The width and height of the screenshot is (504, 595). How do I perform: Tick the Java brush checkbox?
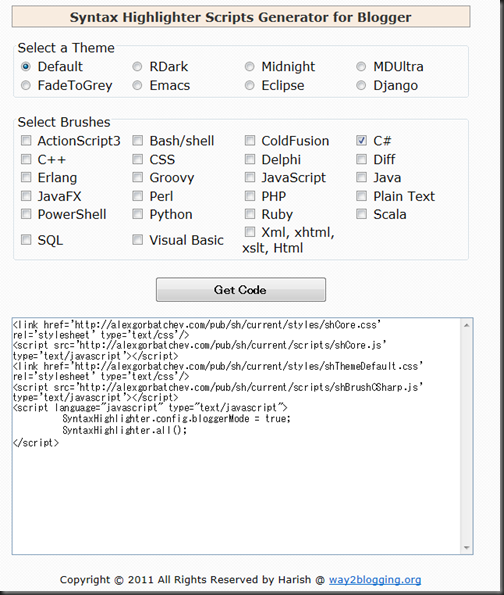point(361,177)
